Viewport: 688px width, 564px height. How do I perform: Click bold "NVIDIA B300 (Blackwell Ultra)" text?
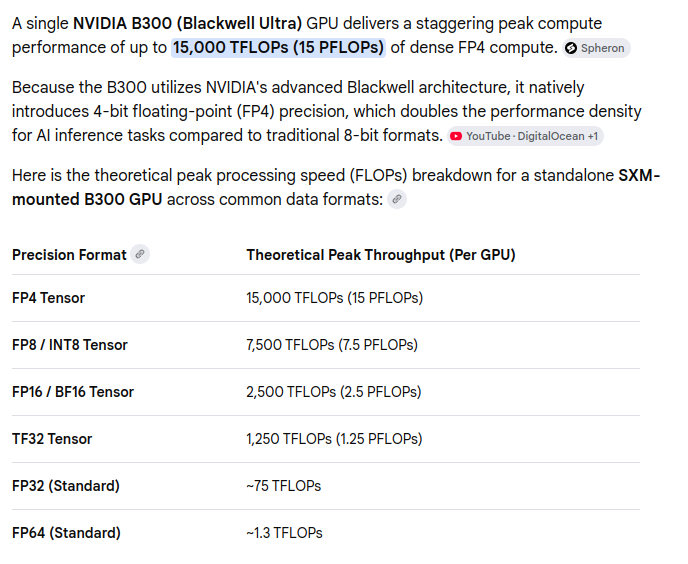click(187, 23)
